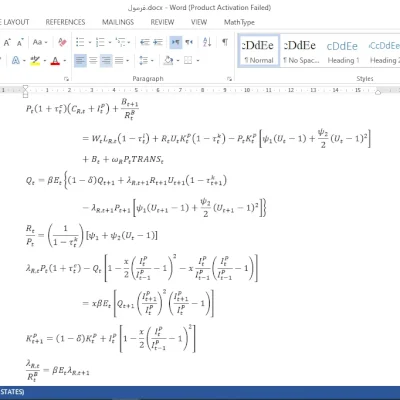Open the MathType ribbon tab
400x400 pixels.
click(239, 22)
